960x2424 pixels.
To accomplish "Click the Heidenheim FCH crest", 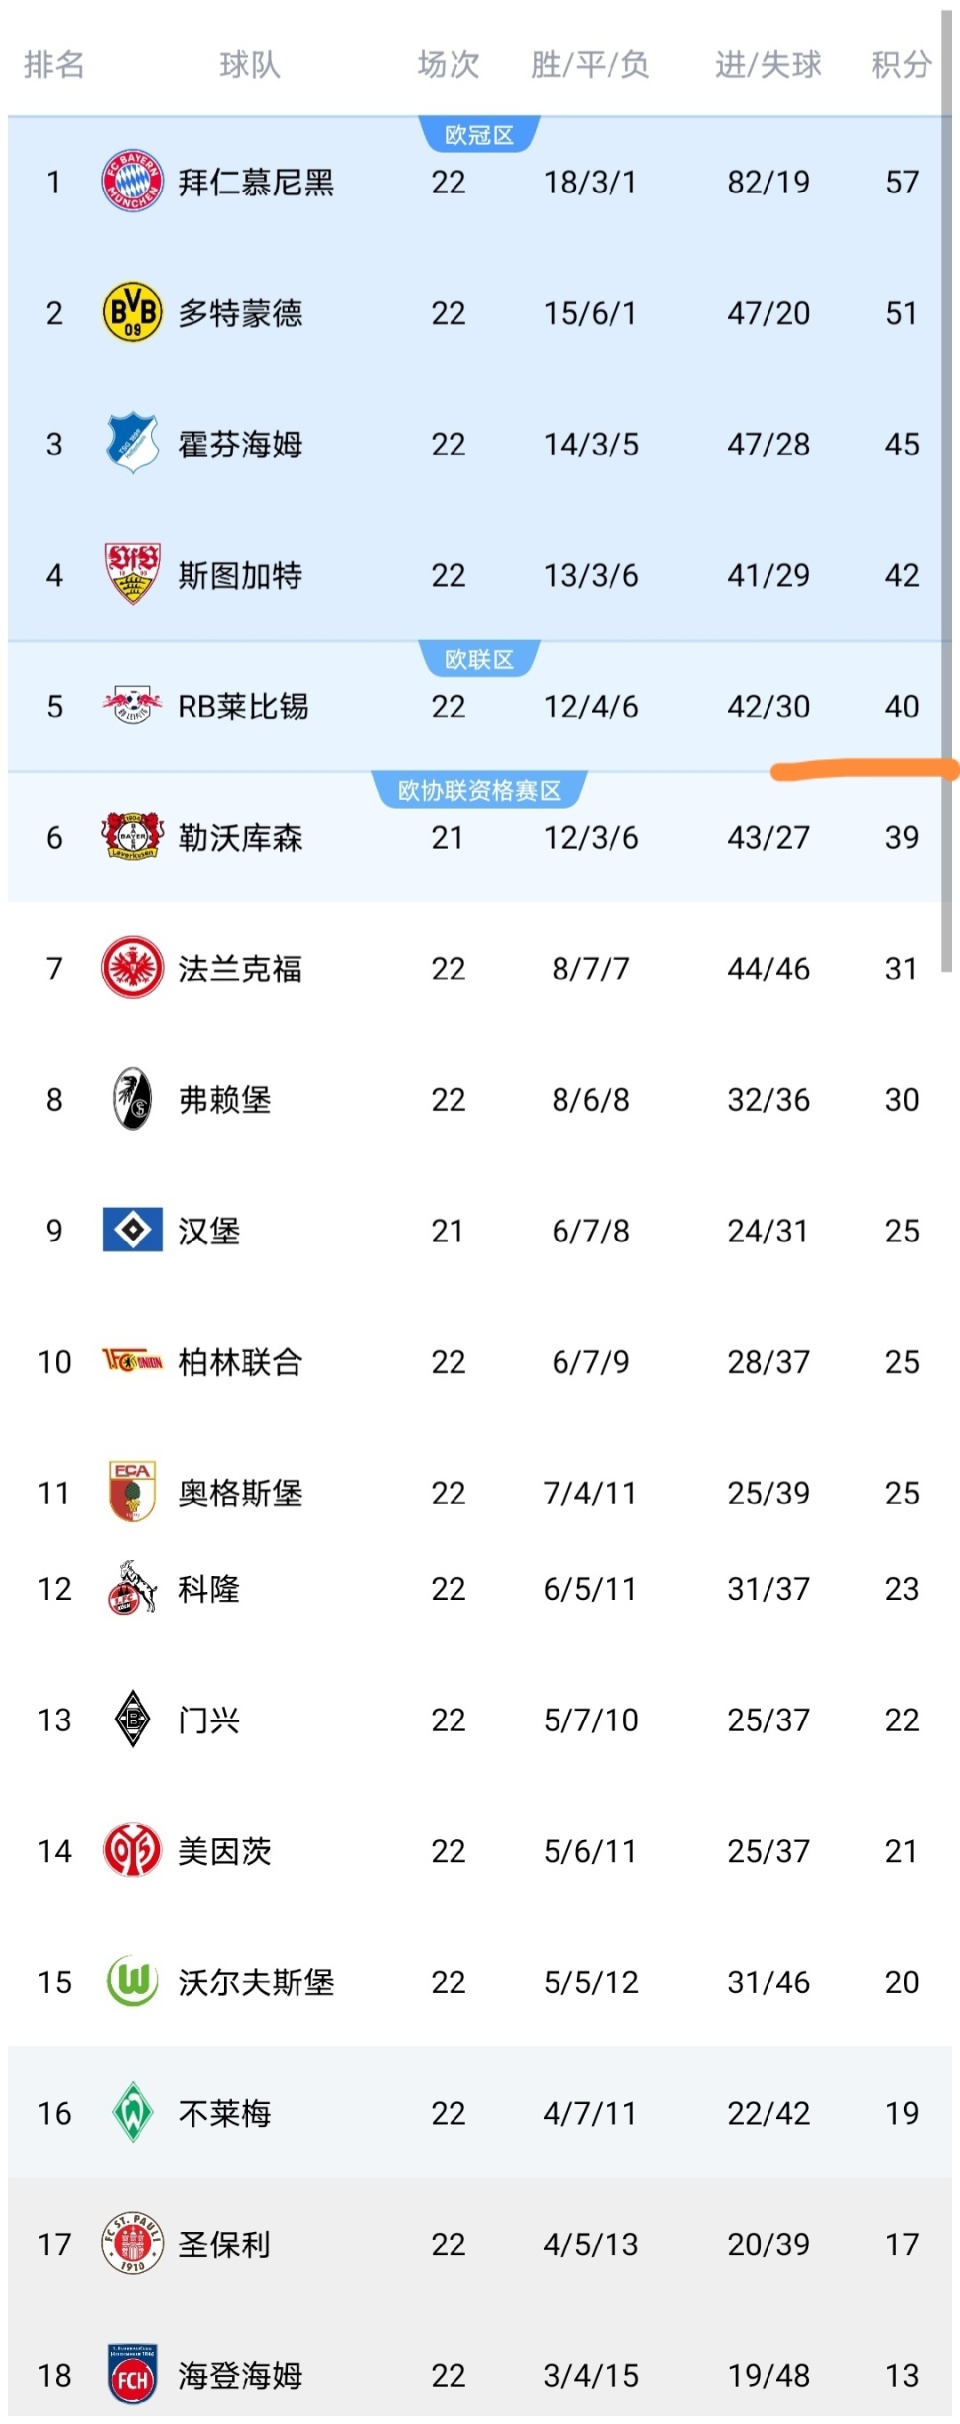I will [132, 2375].
